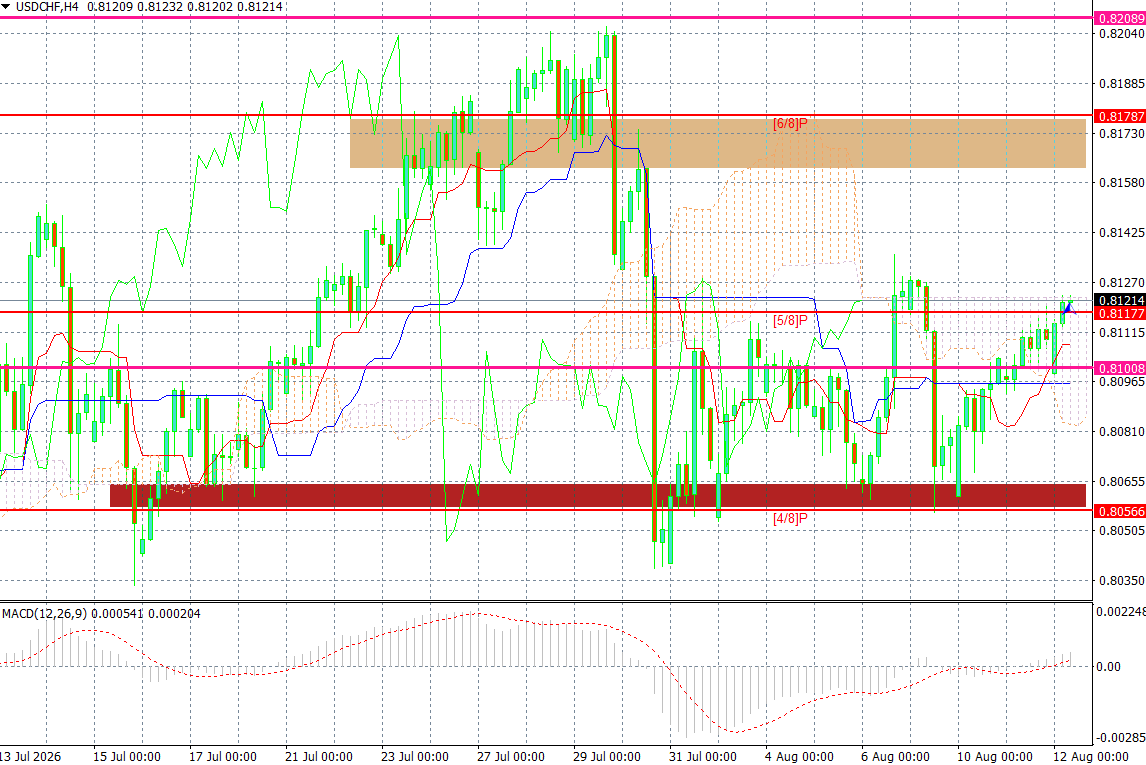Screen dimensions: 1146x765
Task: Click the 27 Jul 00:00 date label
Action: coord(511,756)
